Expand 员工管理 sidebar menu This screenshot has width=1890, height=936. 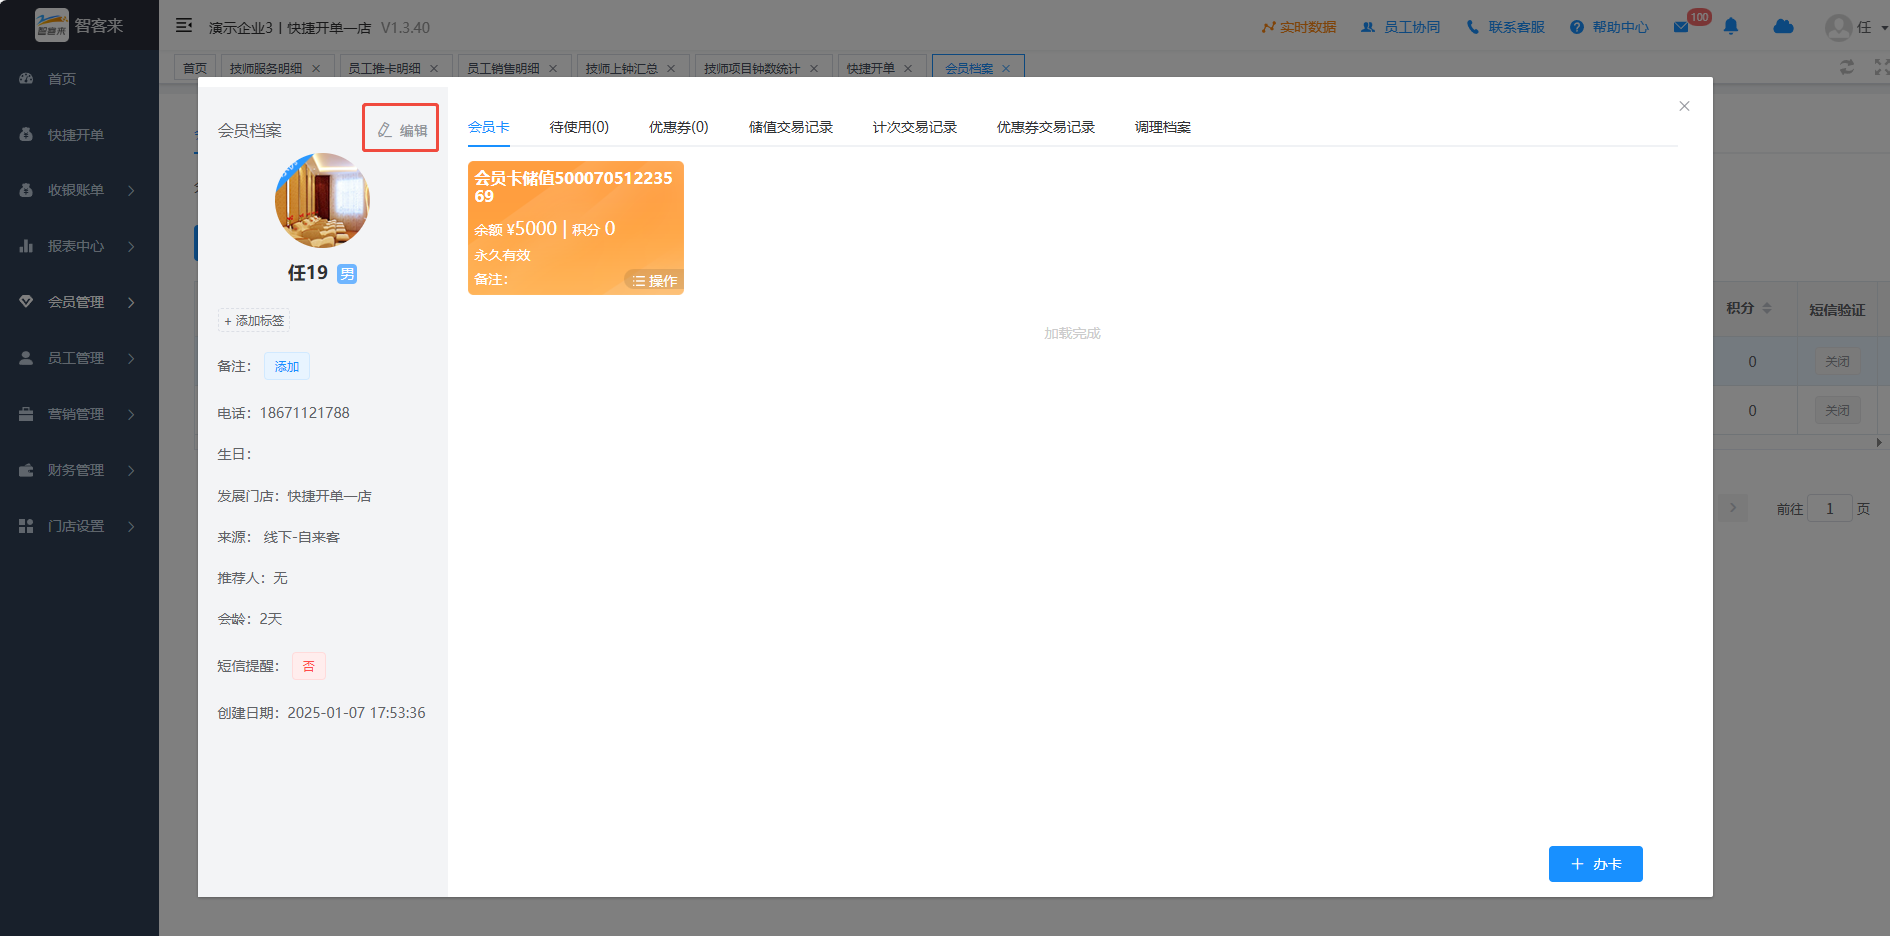click(79, 358)
